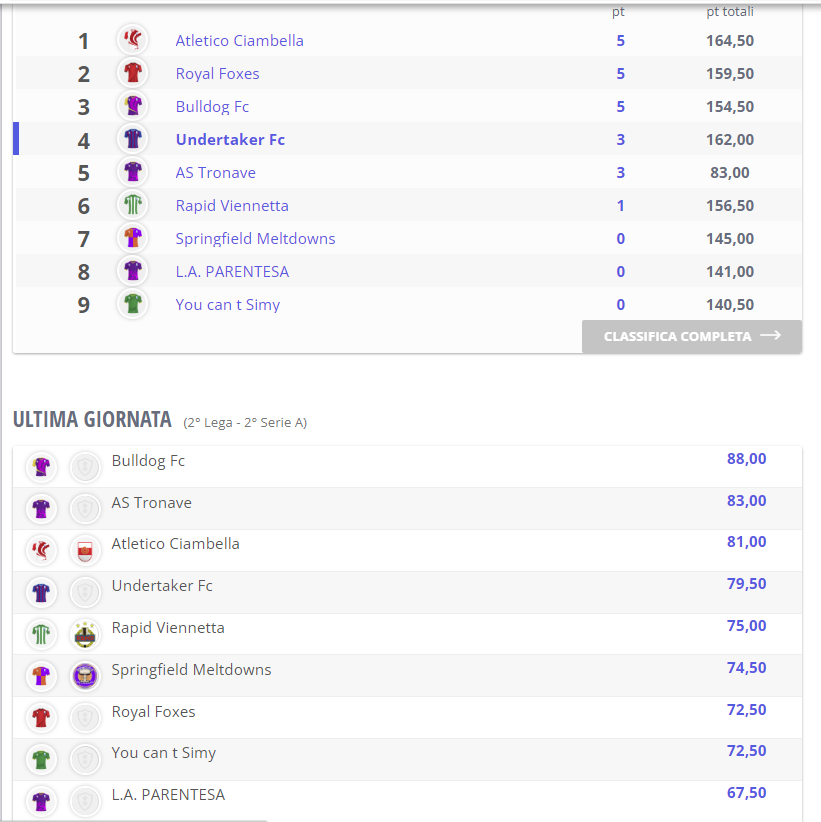Click L.A. PARENTESA score 67,50

pos(747,793)
